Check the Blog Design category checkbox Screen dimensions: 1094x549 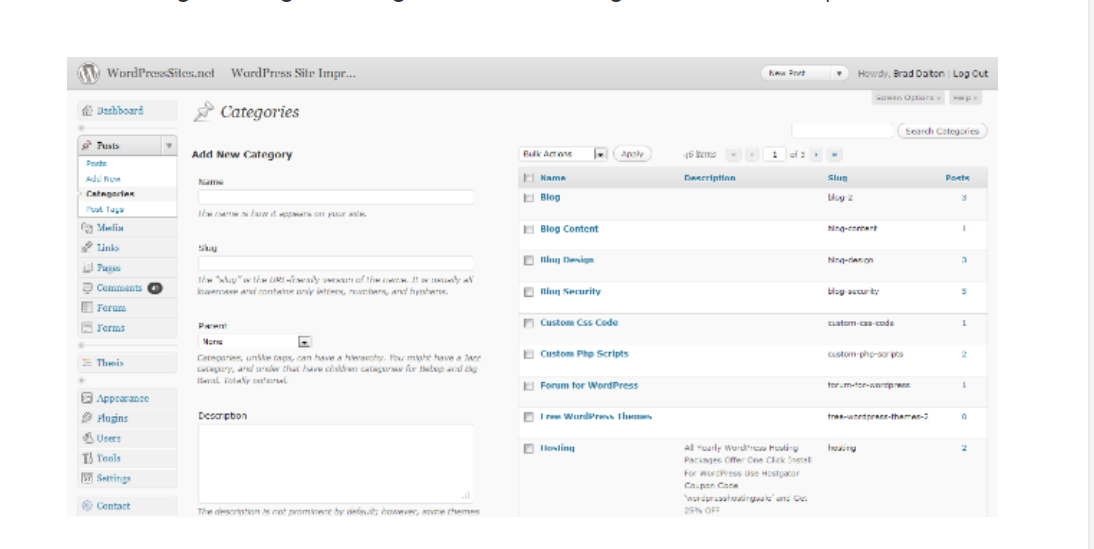528,261
